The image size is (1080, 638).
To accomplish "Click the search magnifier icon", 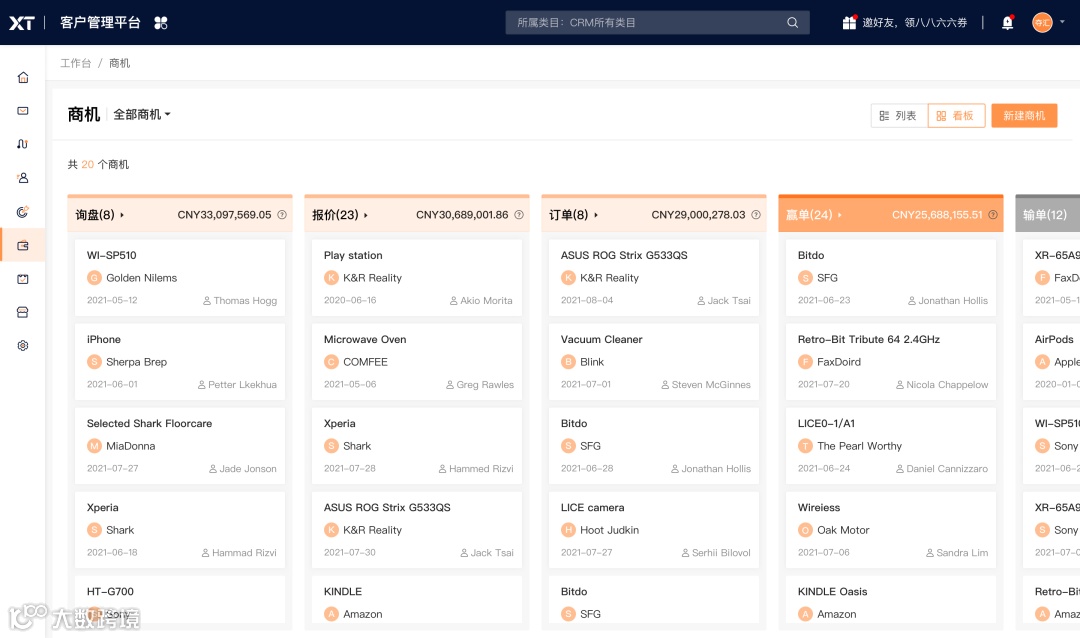I will coord(793,23).
